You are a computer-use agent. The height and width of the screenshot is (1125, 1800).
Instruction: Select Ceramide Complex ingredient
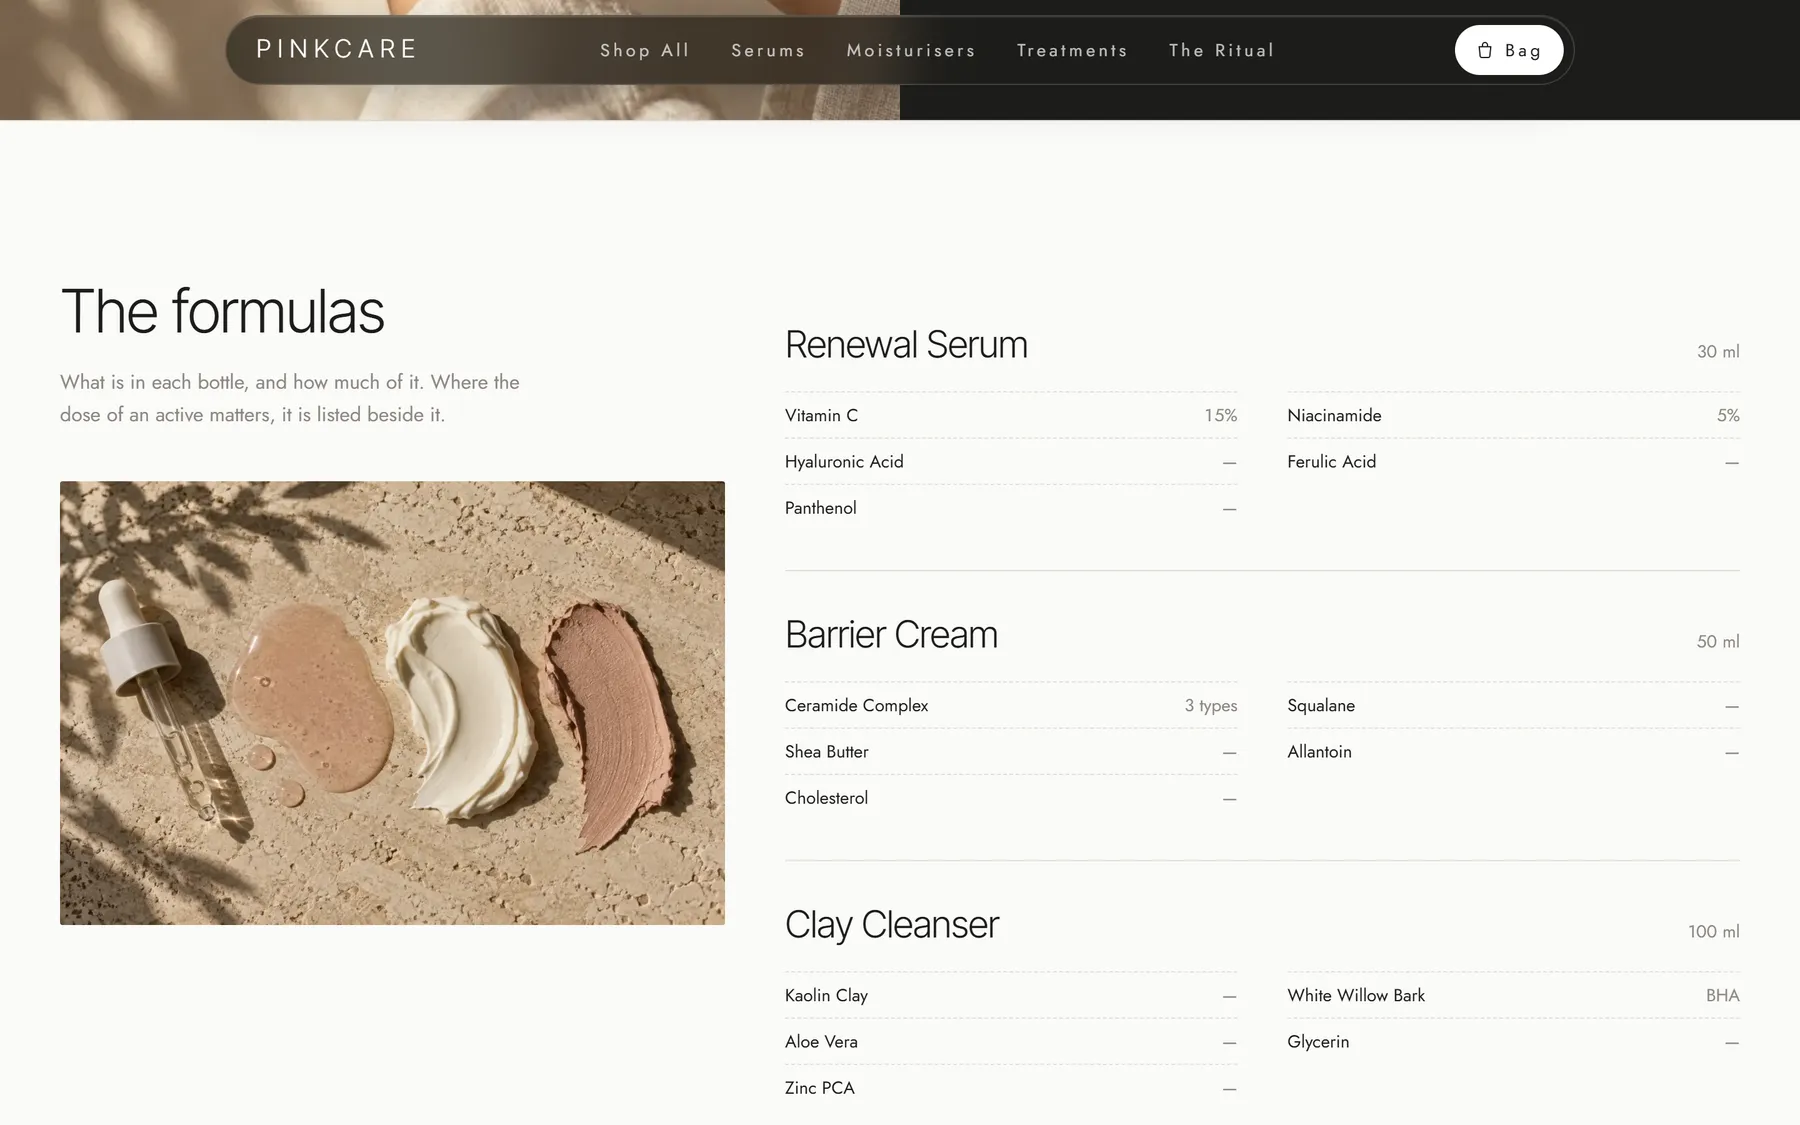point(856,705)
